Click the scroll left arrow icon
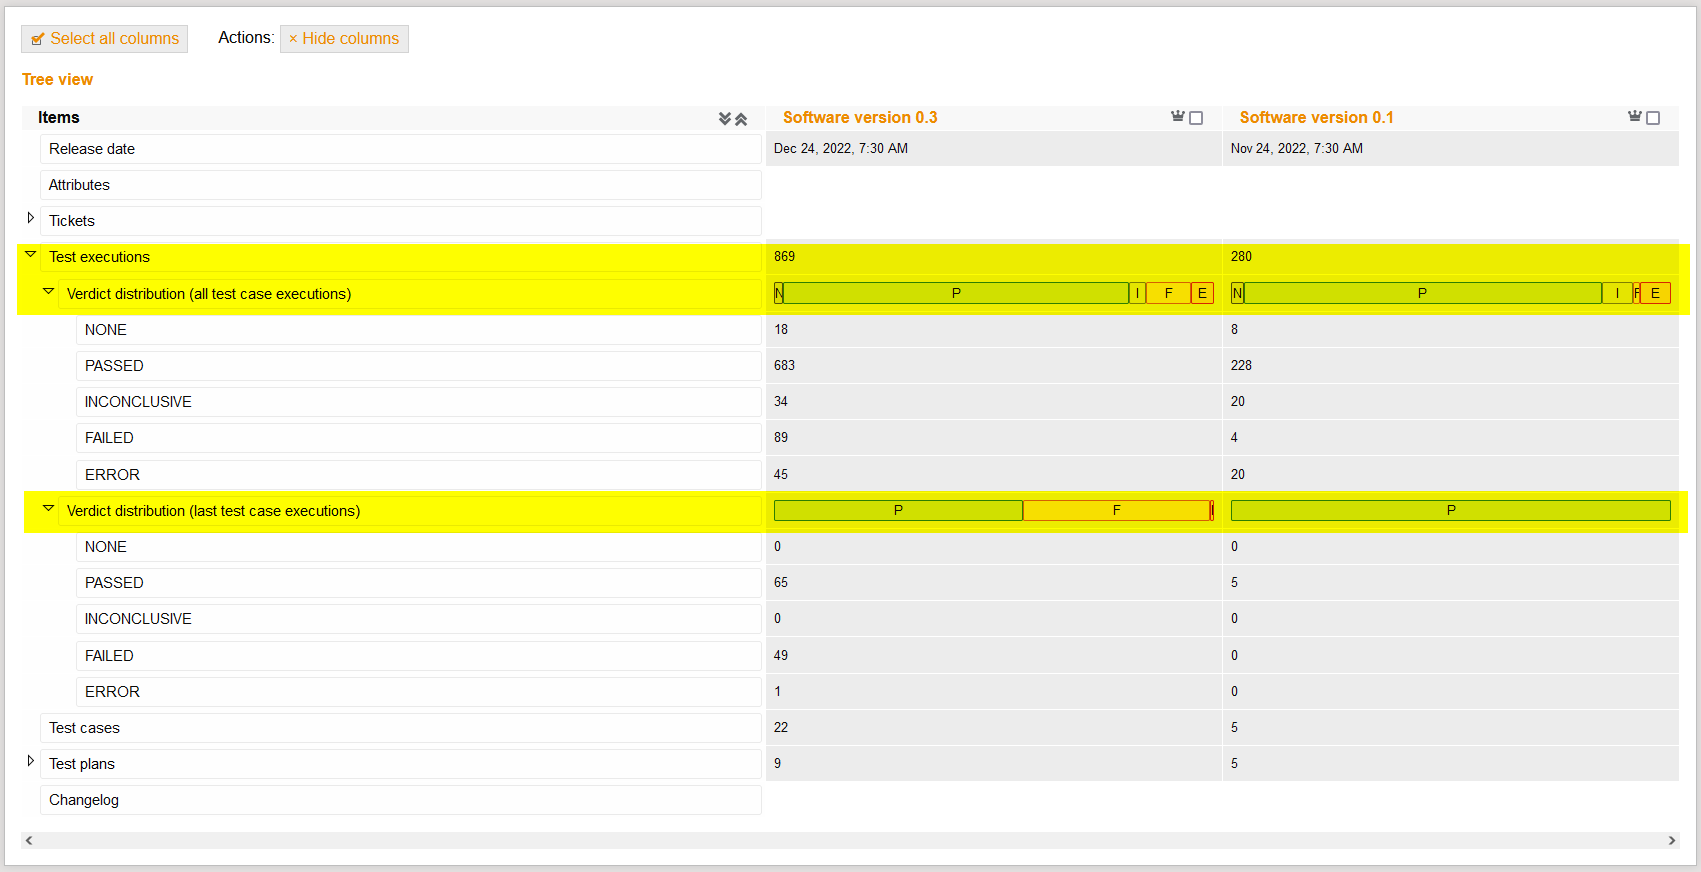The height and width of the screenshot is (872, 1701). tap(29, 840)
